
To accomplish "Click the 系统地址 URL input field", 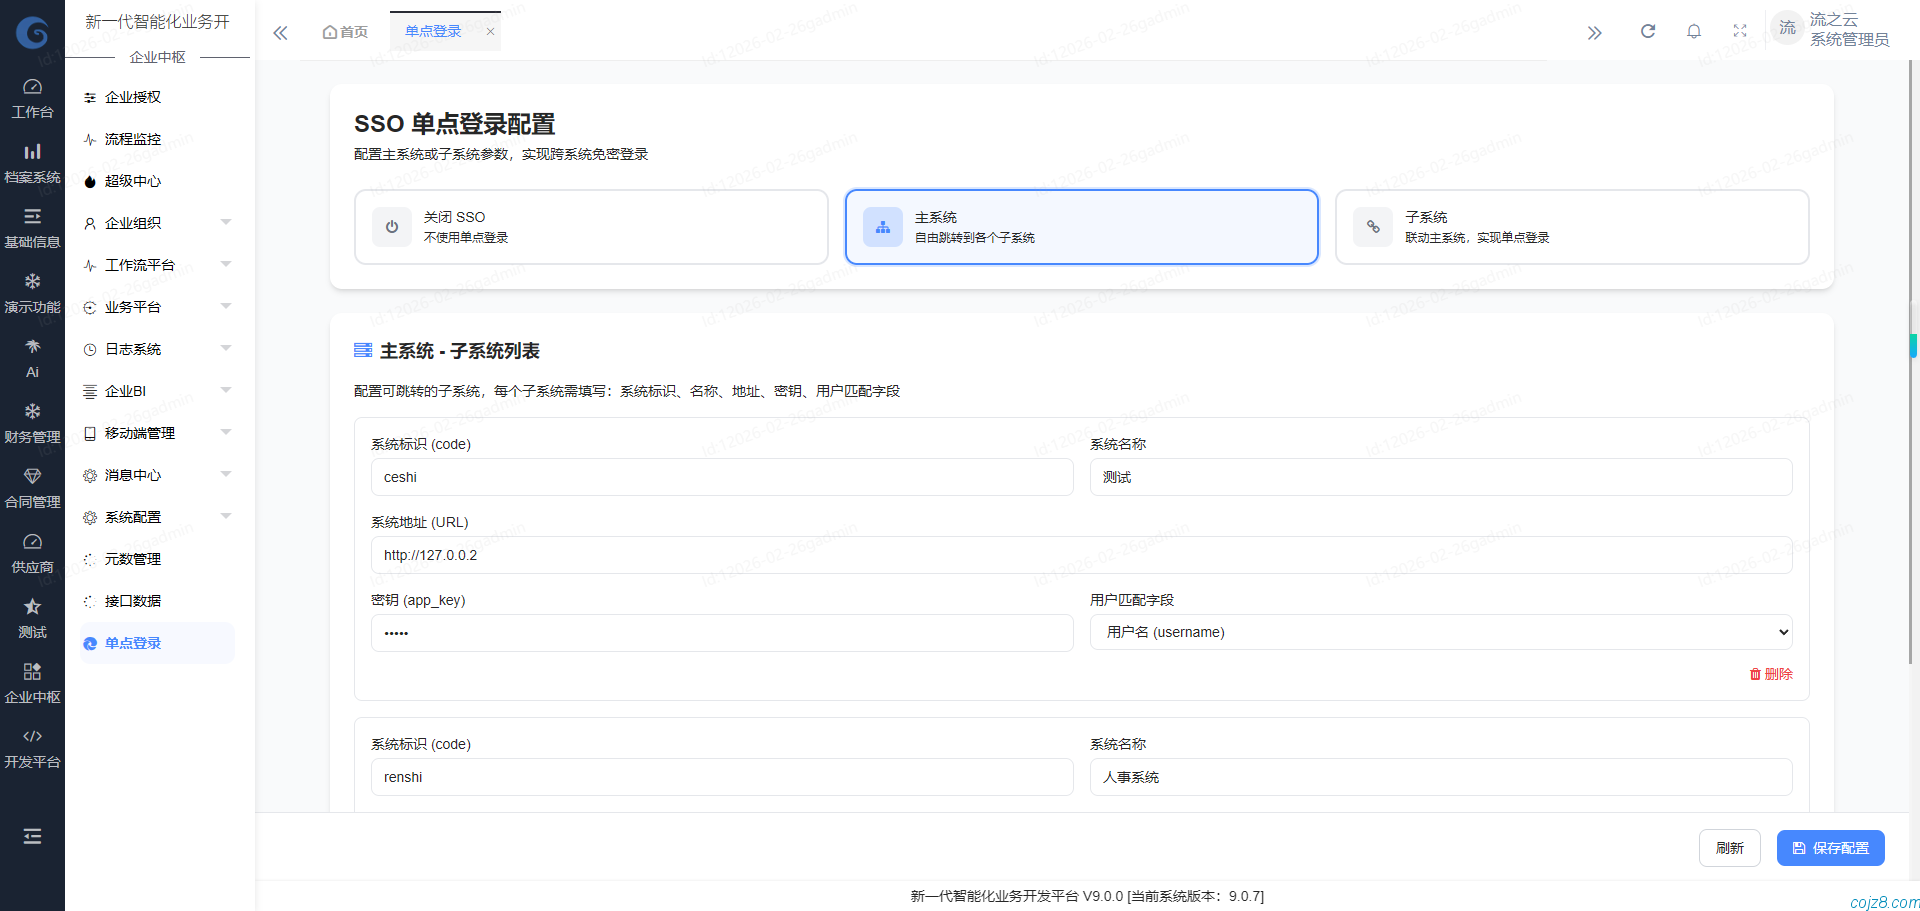I will [1081, 555].
